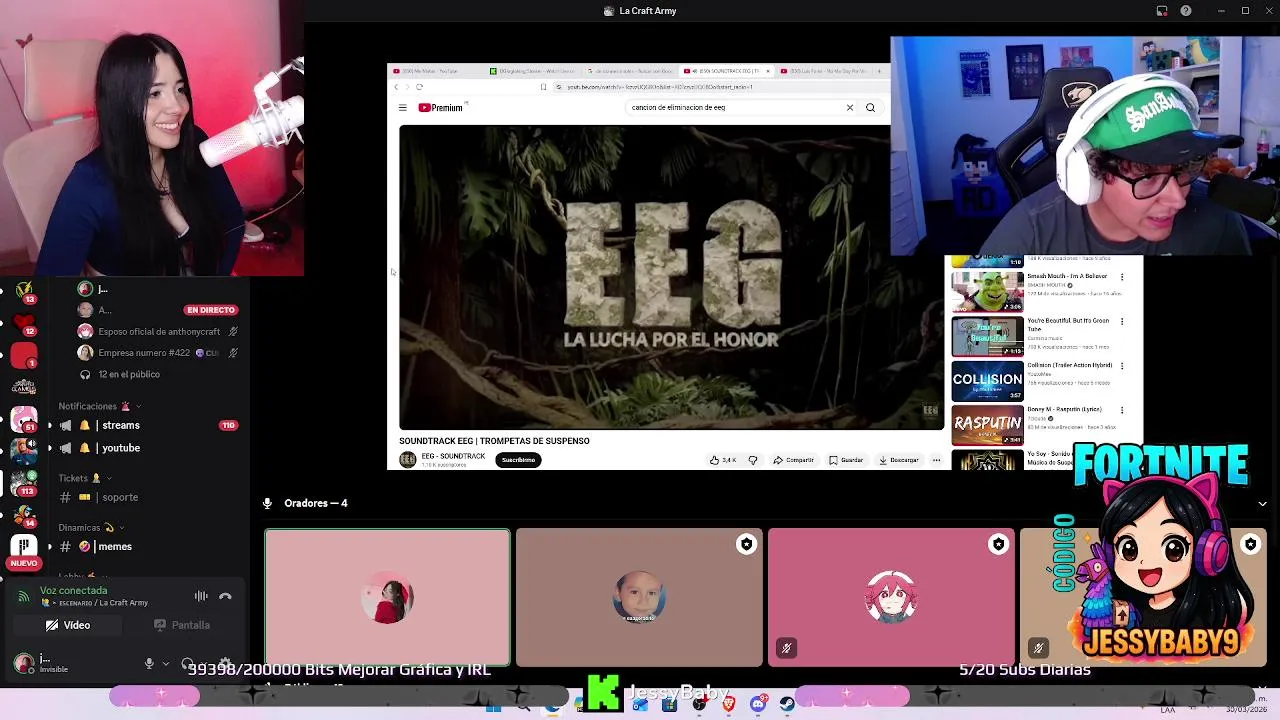Open Discord user settings gear

(225, 663)
